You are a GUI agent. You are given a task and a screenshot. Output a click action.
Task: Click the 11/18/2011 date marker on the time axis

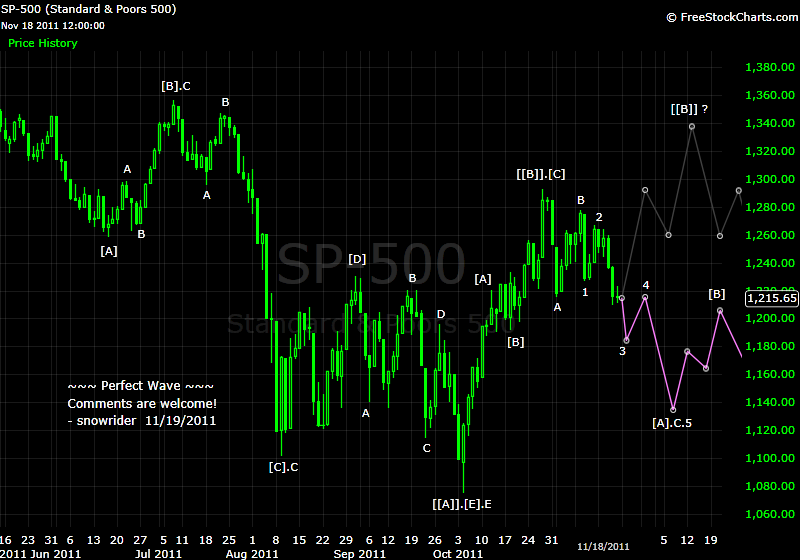[x=603, y=547]
